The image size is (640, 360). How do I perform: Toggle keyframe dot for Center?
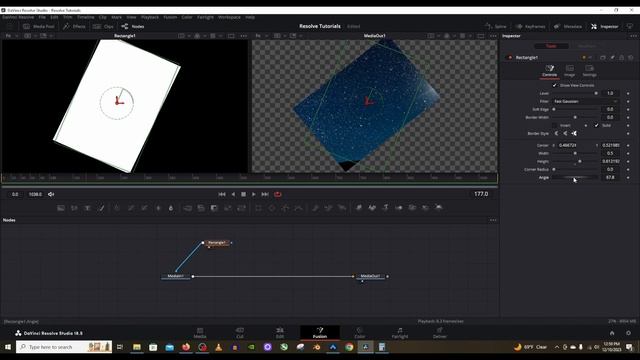click(628, 145)
